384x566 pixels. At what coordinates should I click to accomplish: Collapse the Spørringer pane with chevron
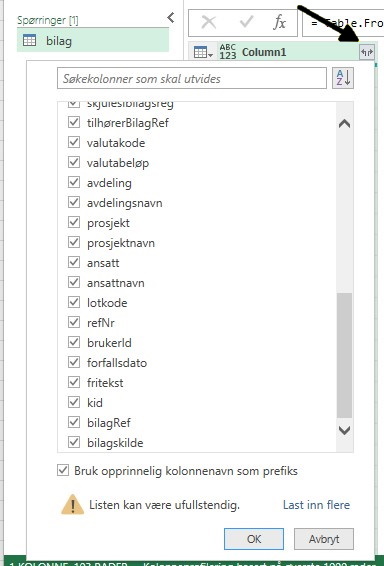pos(171,17)
